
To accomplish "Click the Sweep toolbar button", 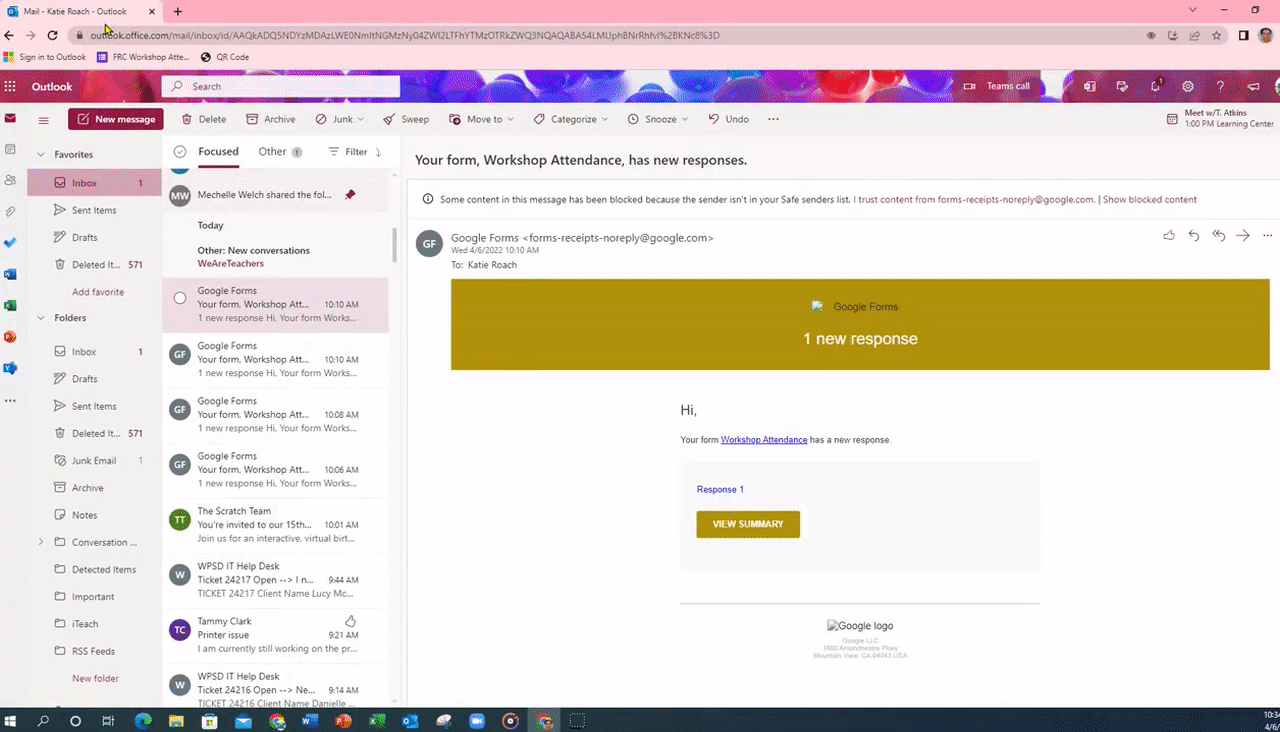I will (405, 119).
